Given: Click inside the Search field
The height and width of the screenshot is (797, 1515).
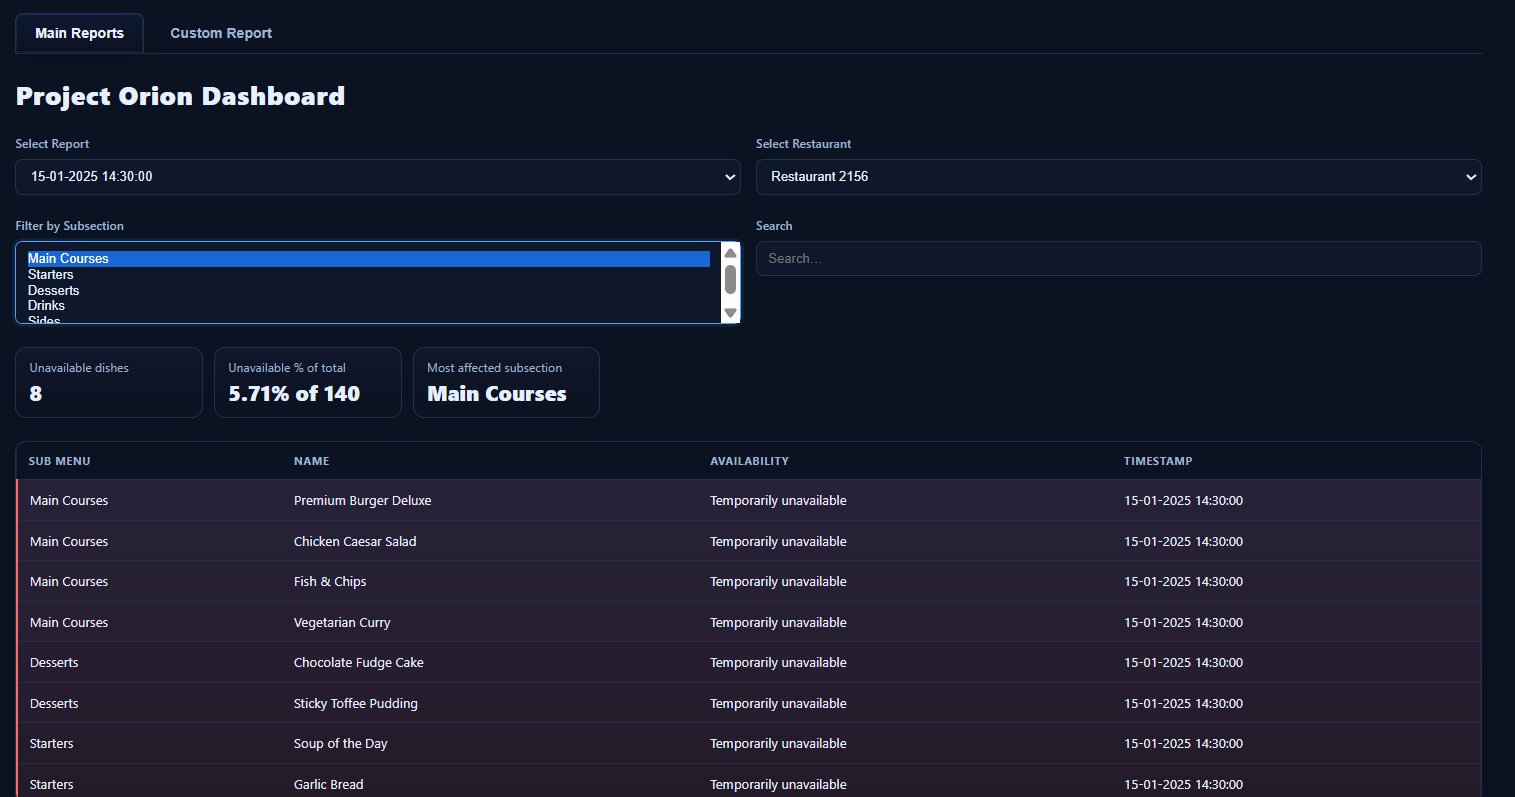Looking at the screenshot, I should pyautogui.click(x=1118, y=258).
